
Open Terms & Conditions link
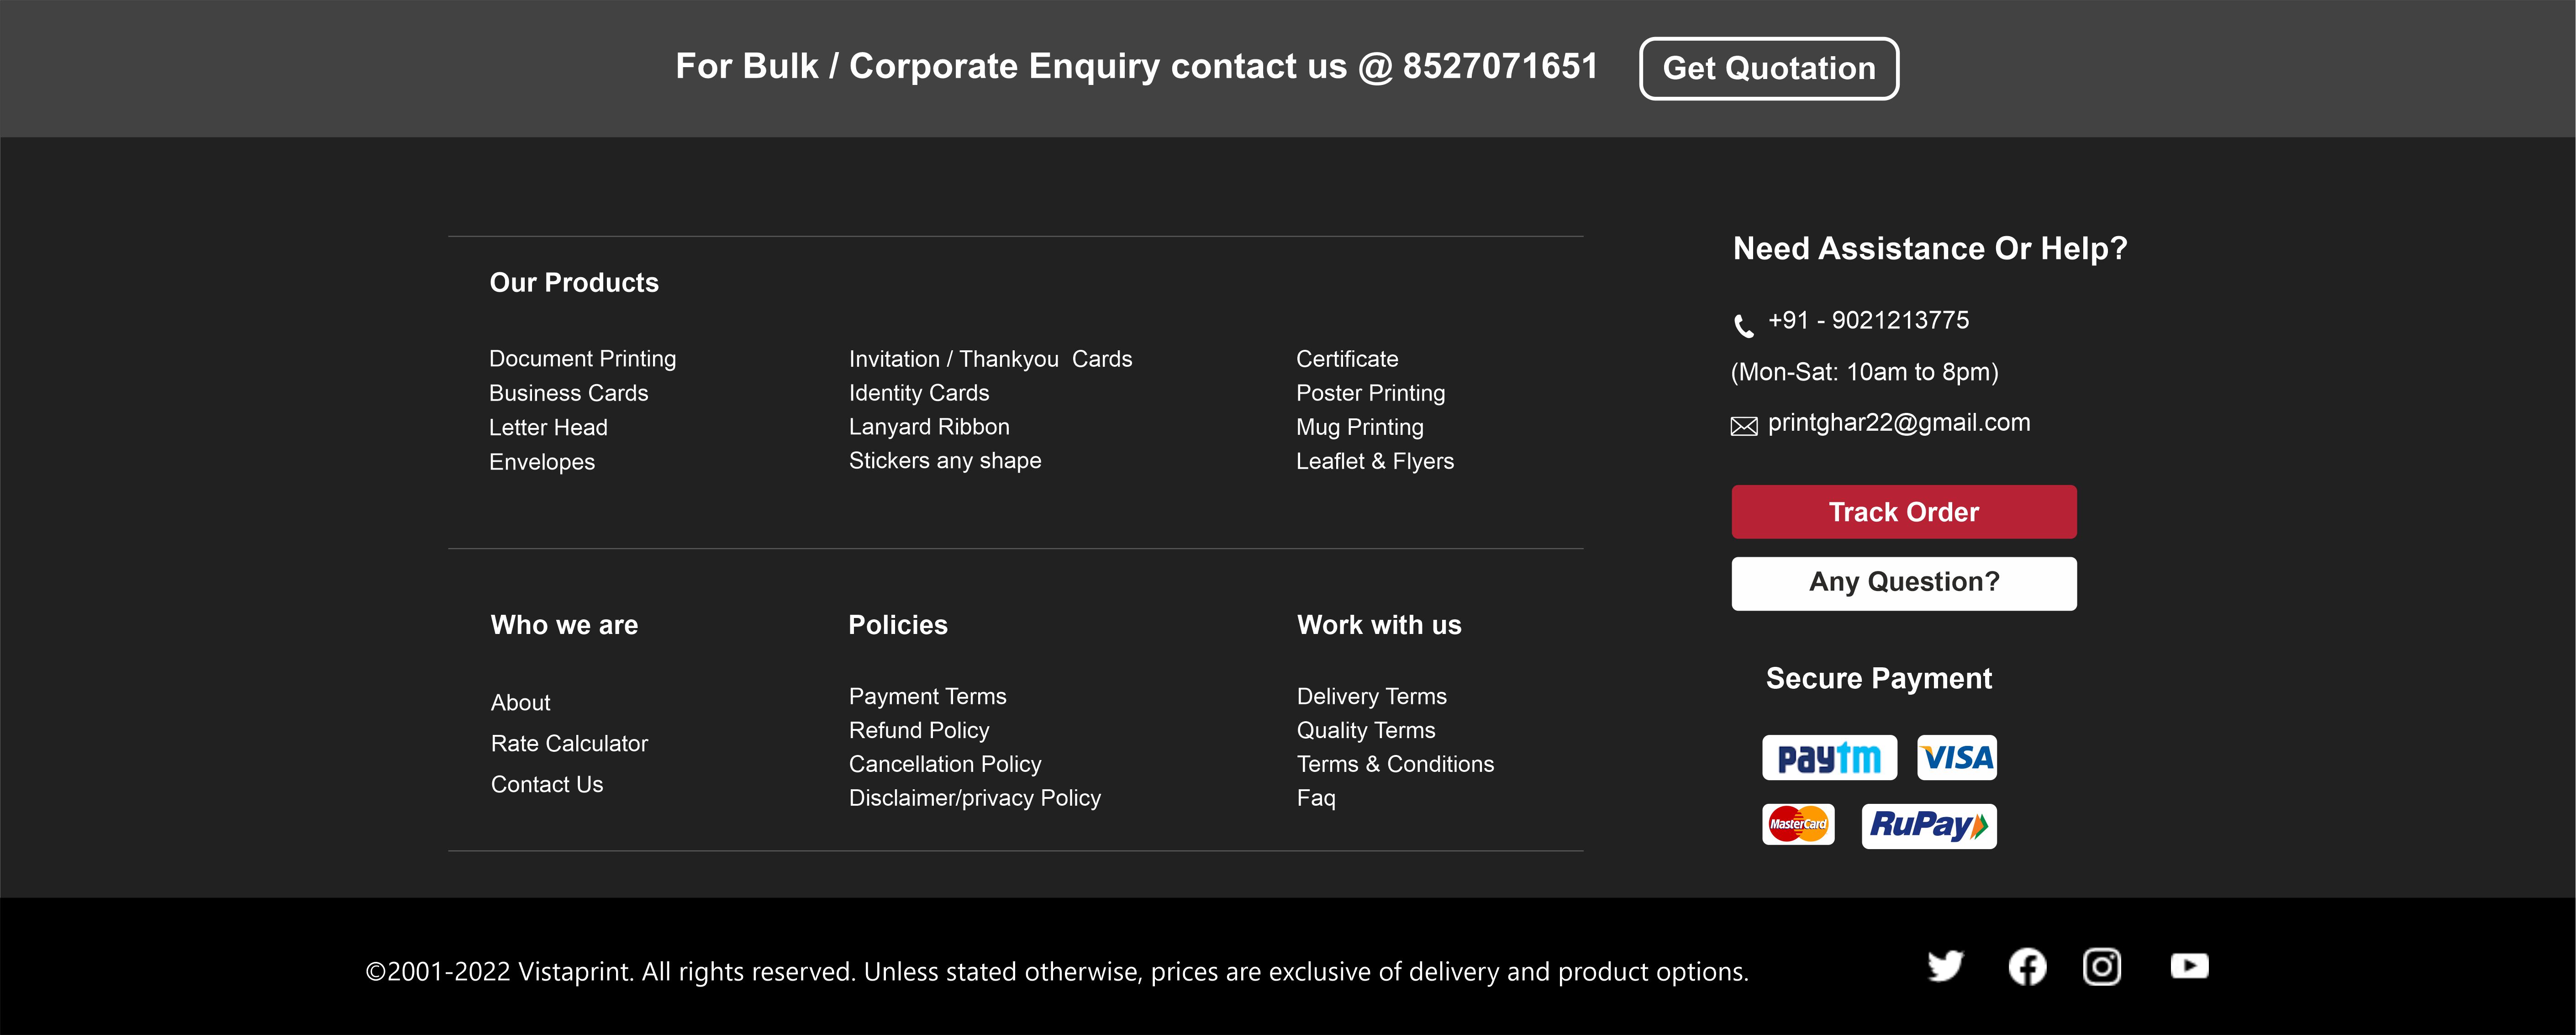point(1395,765)
